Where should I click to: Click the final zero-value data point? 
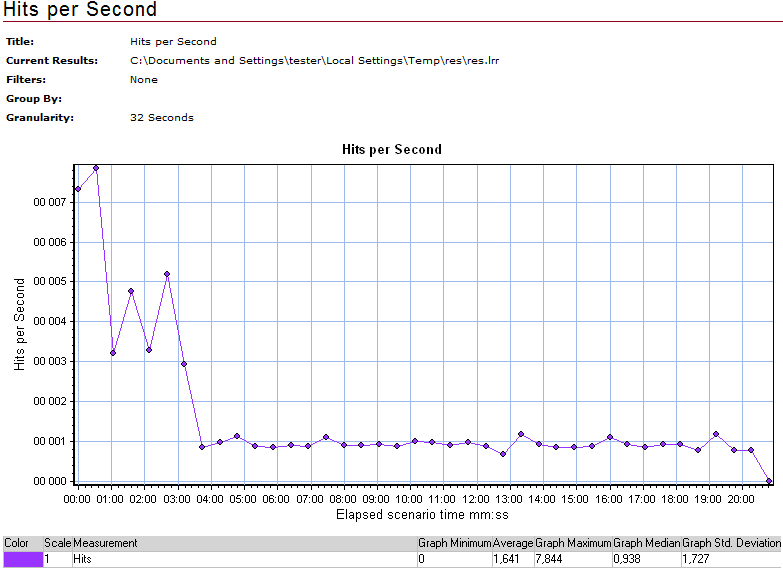click(x=769, y=481)
